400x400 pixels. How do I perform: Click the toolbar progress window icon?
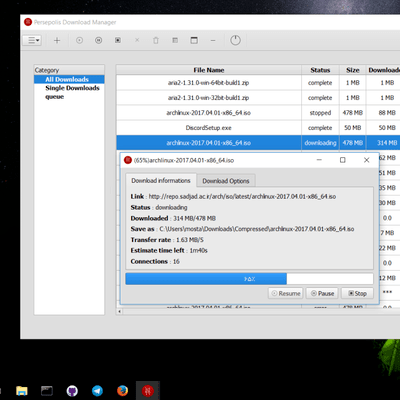point(194,40)
